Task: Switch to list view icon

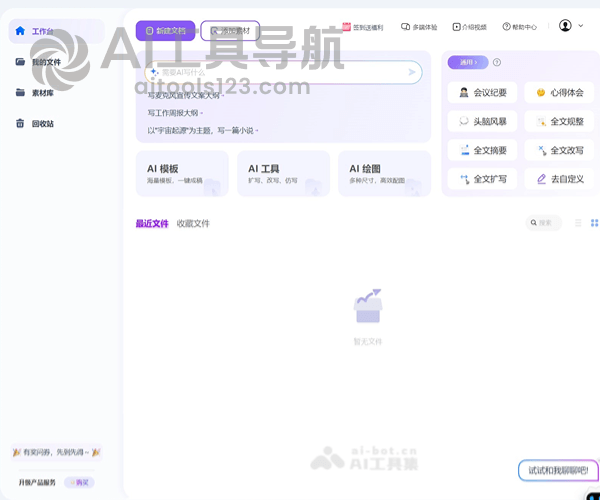Action: coord(578,223)
